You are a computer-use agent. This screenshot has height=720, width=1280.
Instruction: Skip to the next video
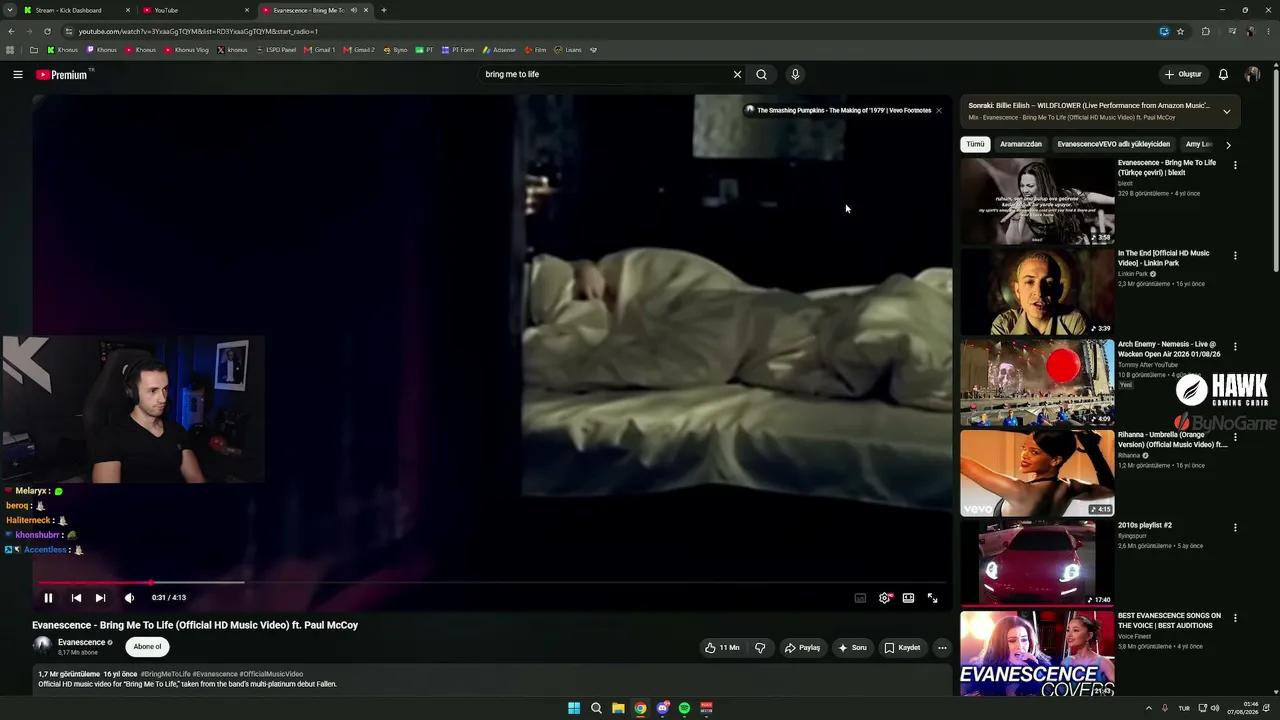[100, 598]
